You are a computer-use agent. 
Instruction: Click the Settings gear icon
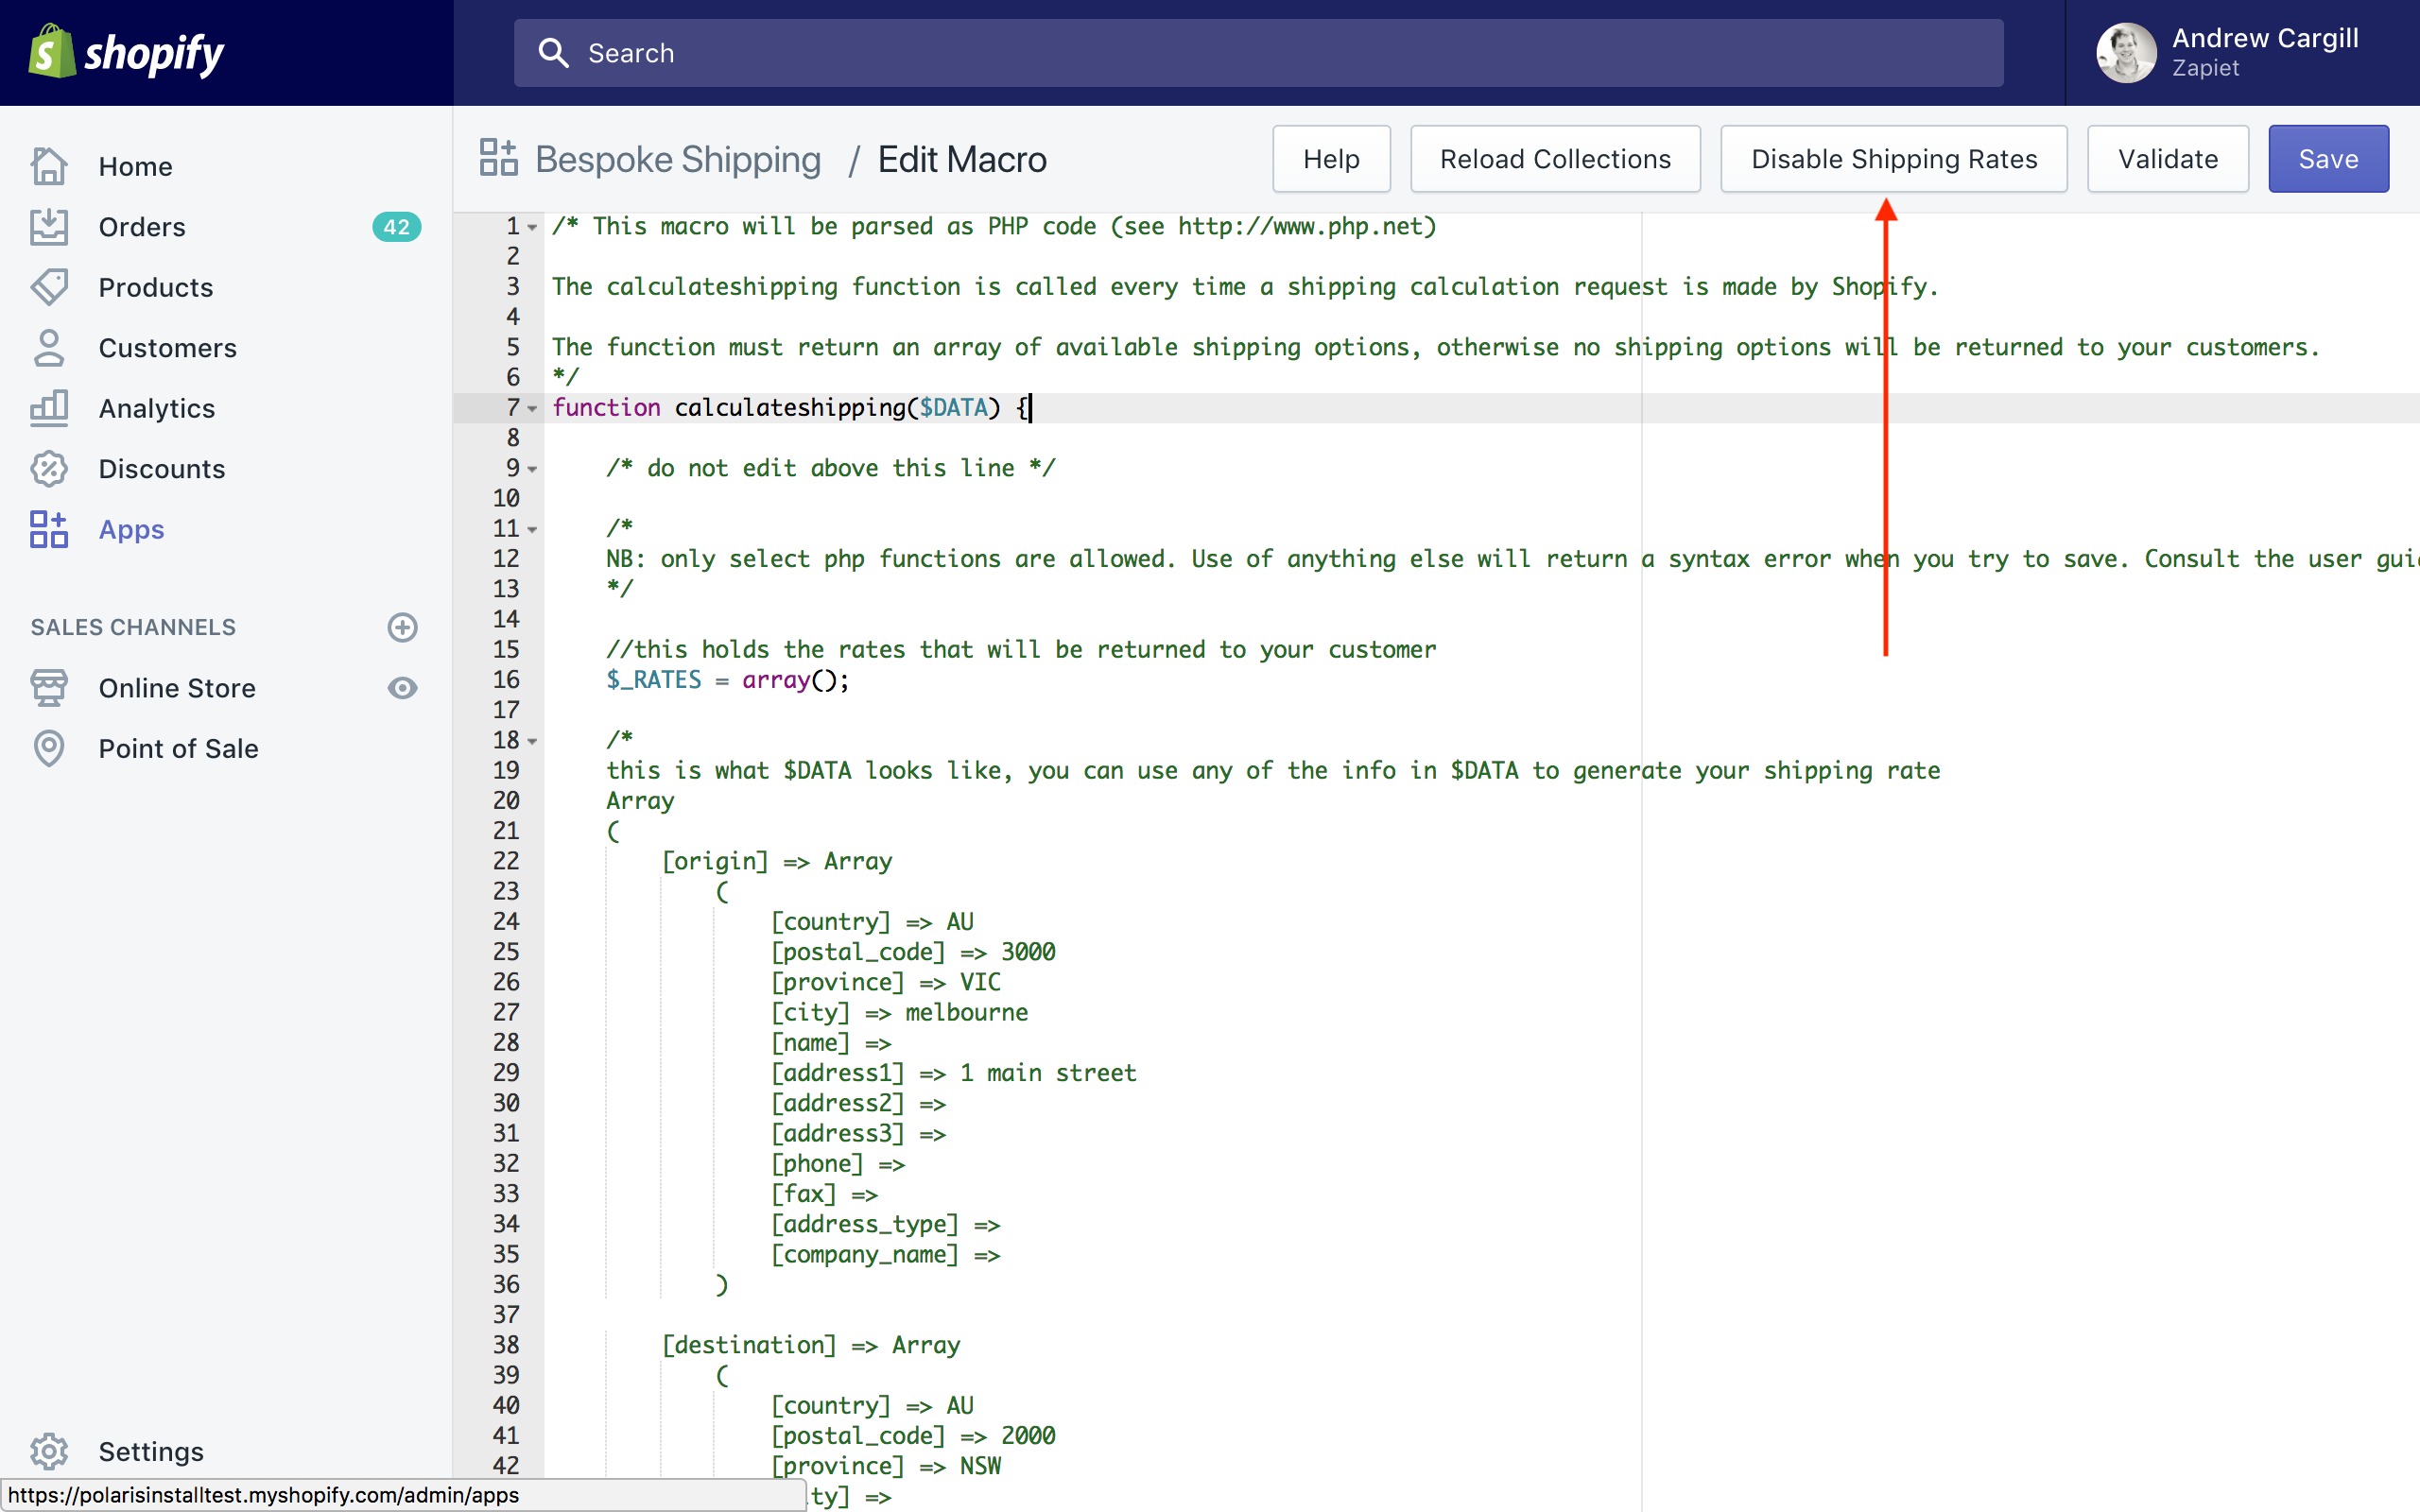[x=48, y=1451]
